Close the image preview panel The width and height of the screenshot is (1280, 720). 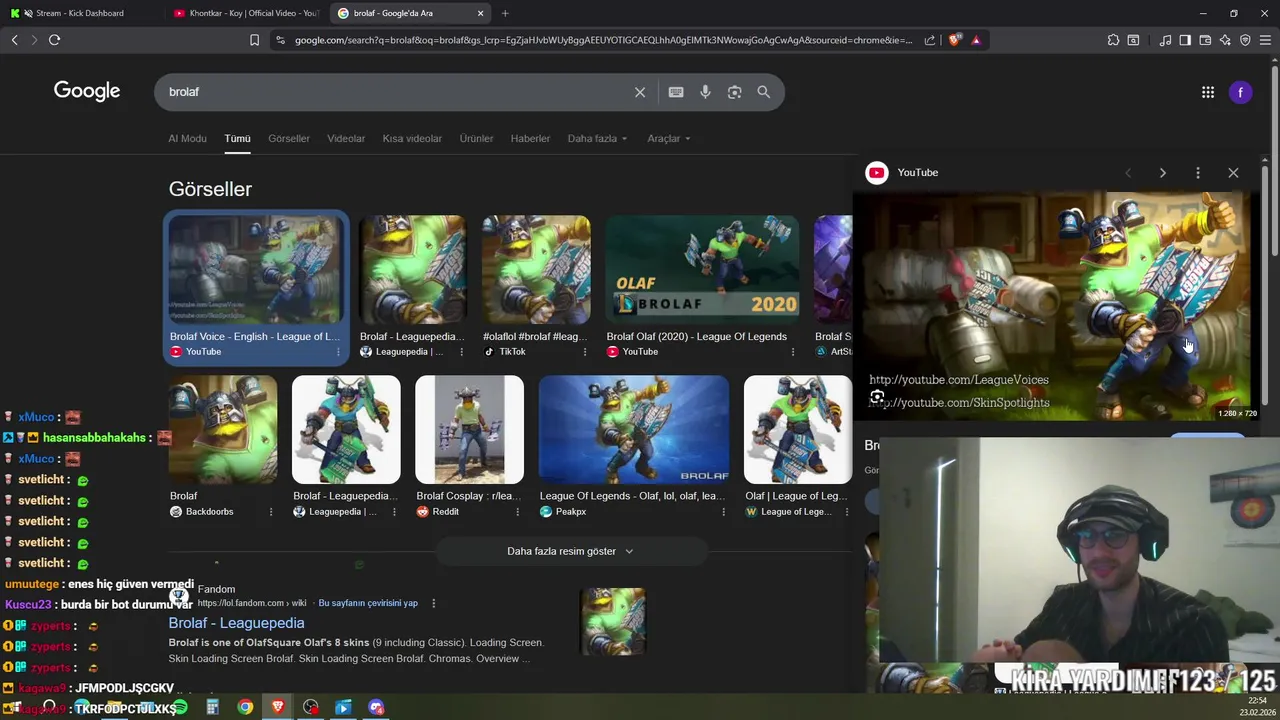click(x=1233, y=173)
